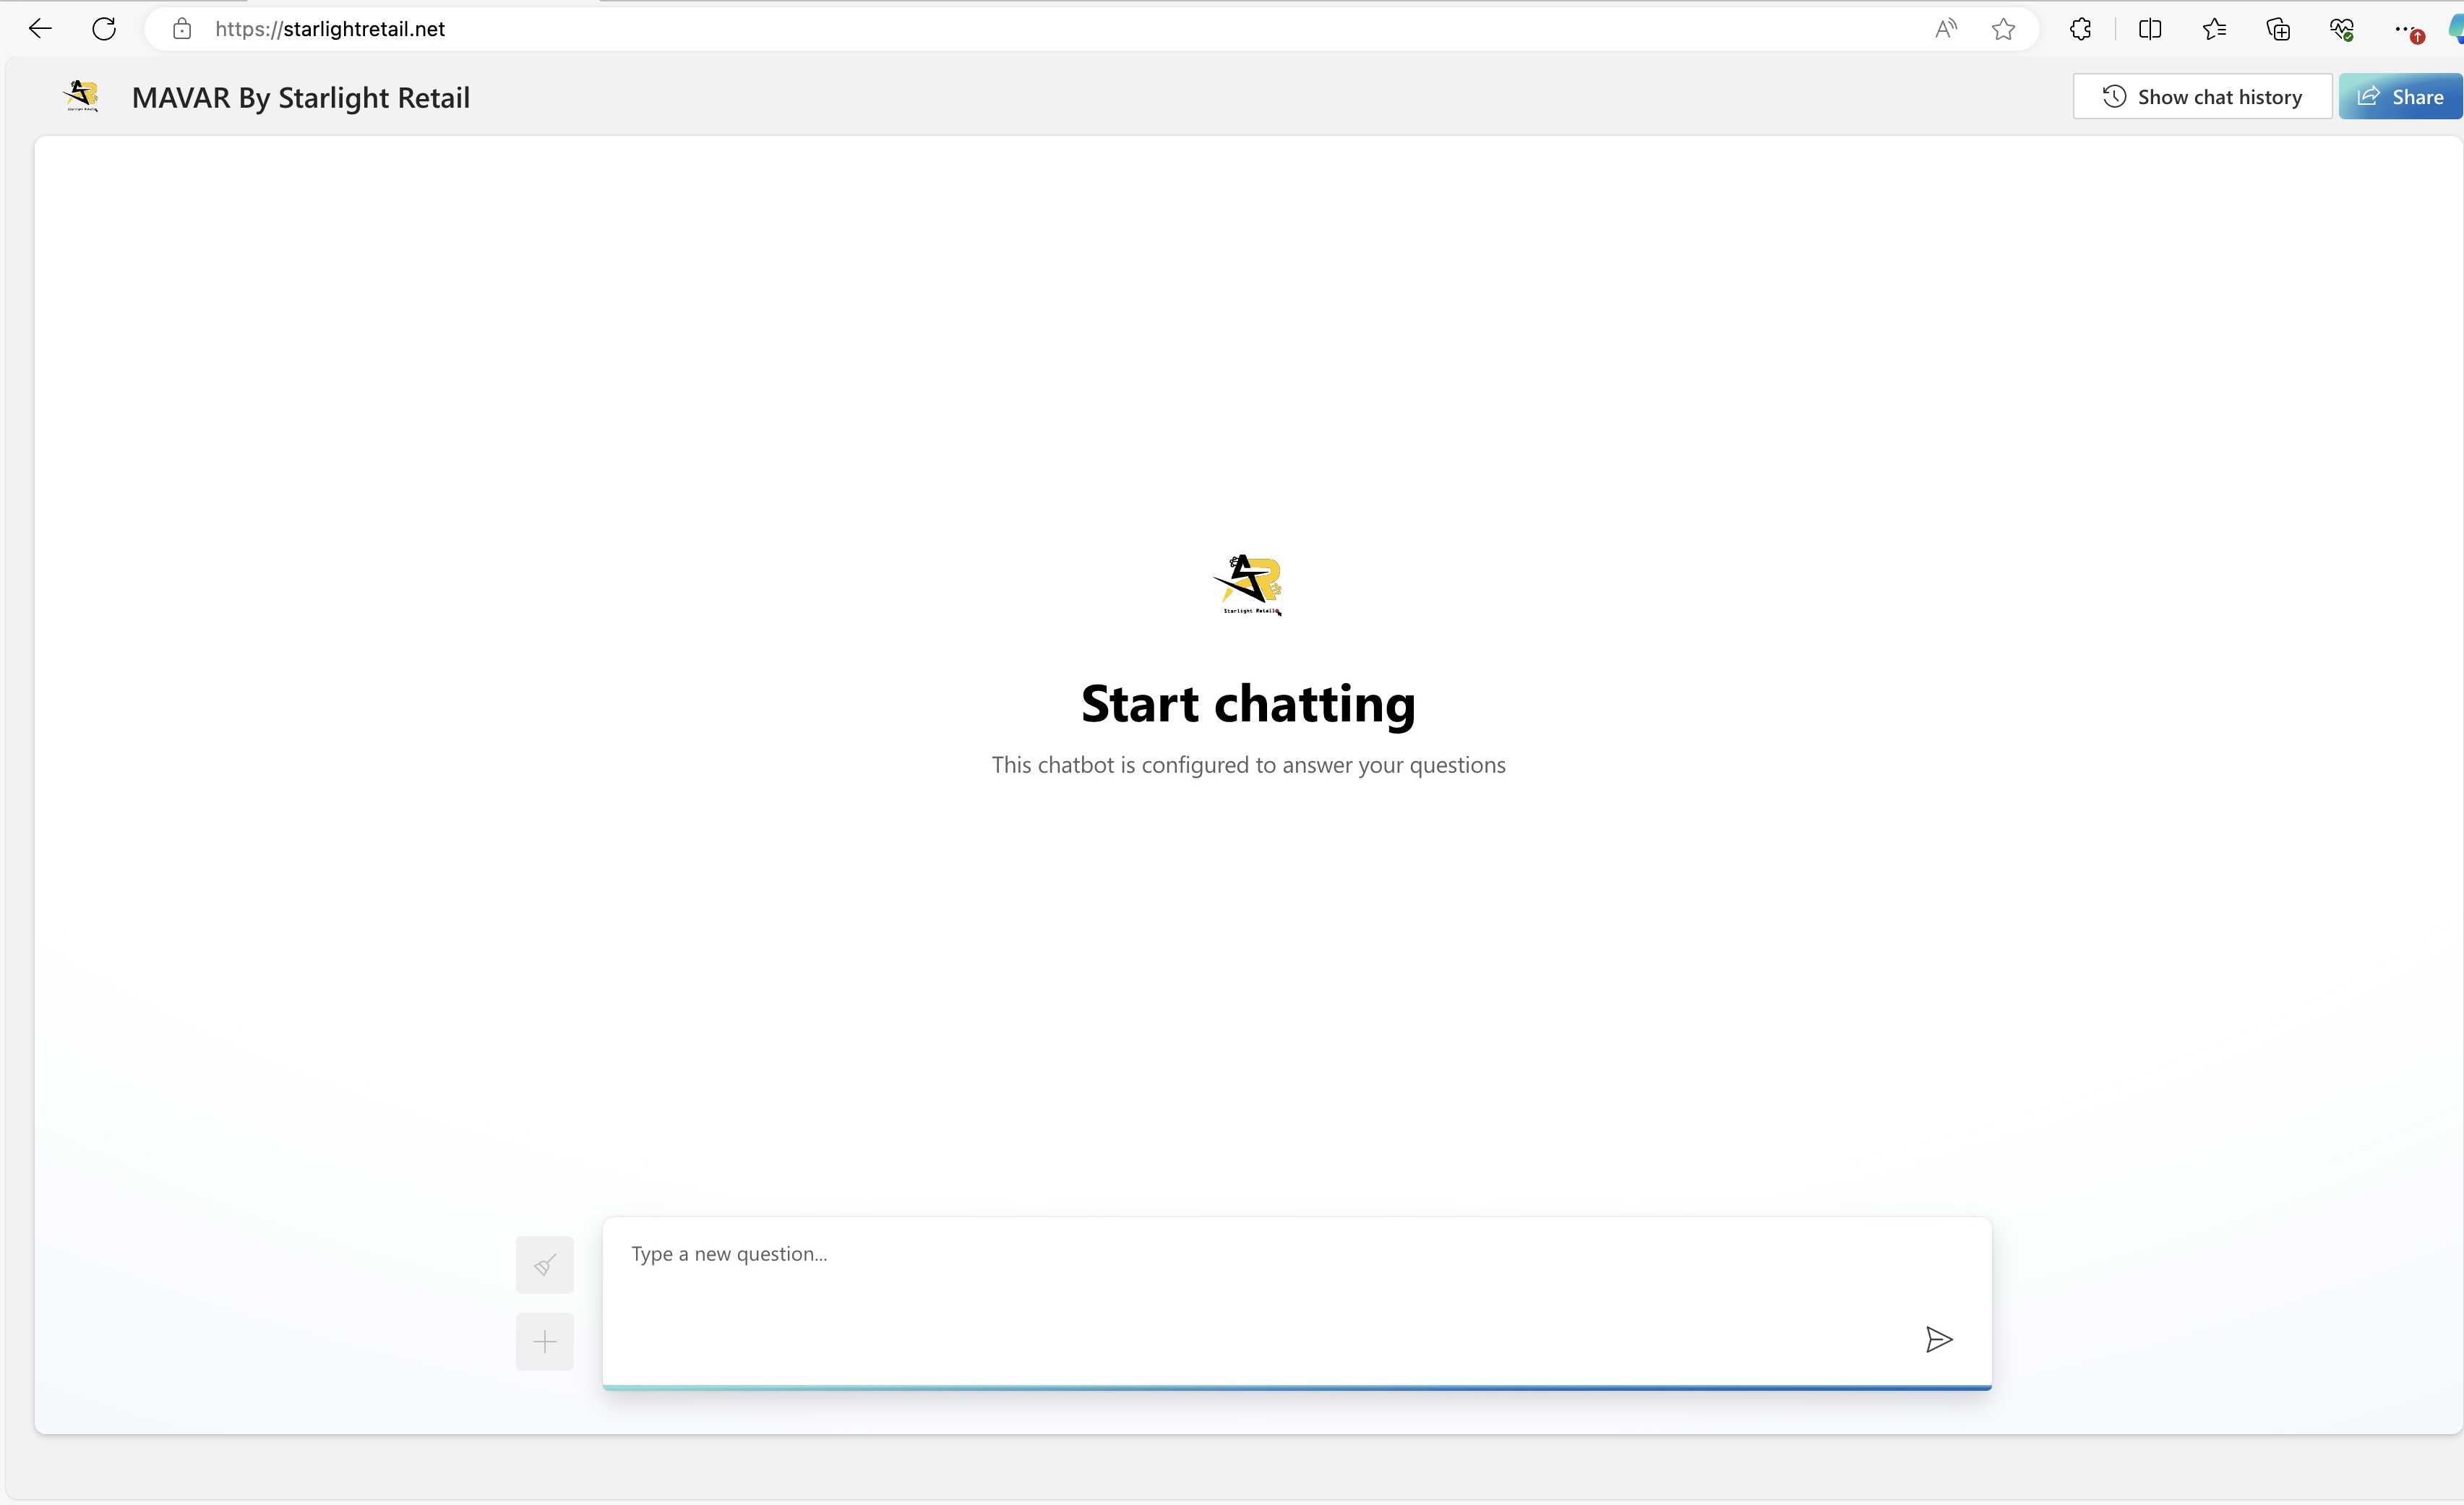
Task: Go back using the browser back arrow
Action: 40,29
